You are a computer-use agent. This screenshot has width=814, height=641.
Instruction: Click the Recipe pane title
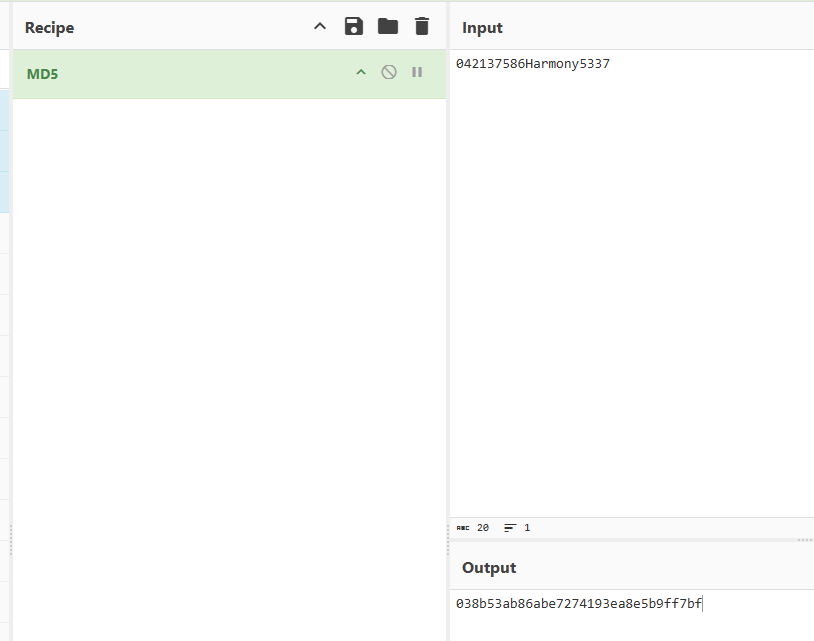point(50,28)
